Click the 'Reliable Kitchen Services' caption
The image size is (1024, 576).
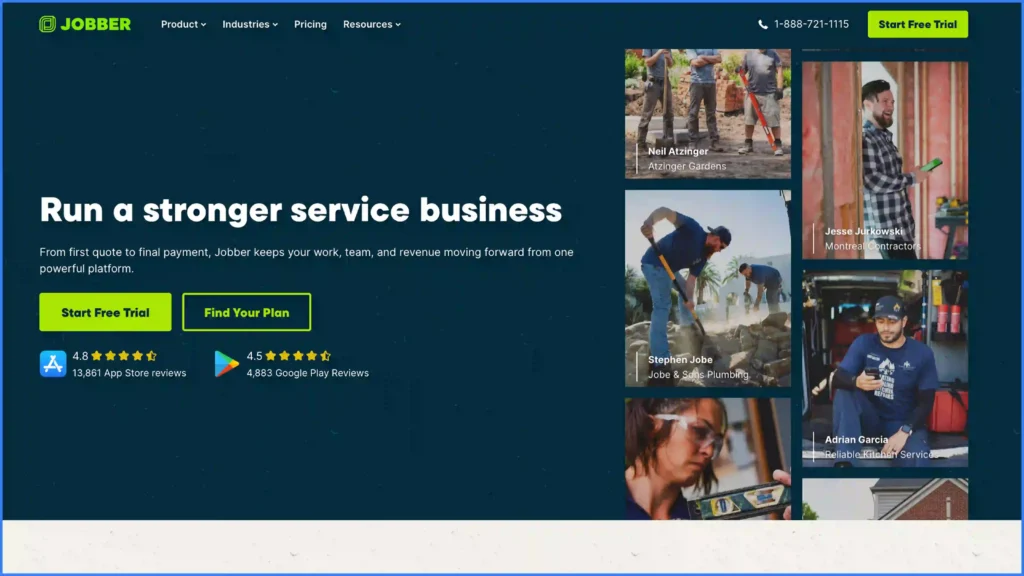[882, 455]
